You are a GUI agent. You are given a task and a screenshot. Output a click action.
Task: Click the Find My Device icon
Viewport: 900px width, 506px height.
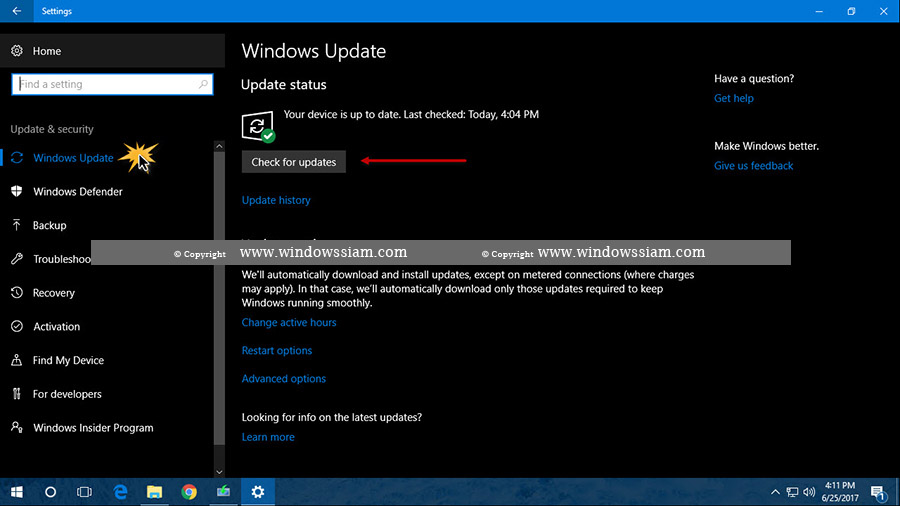17,360
